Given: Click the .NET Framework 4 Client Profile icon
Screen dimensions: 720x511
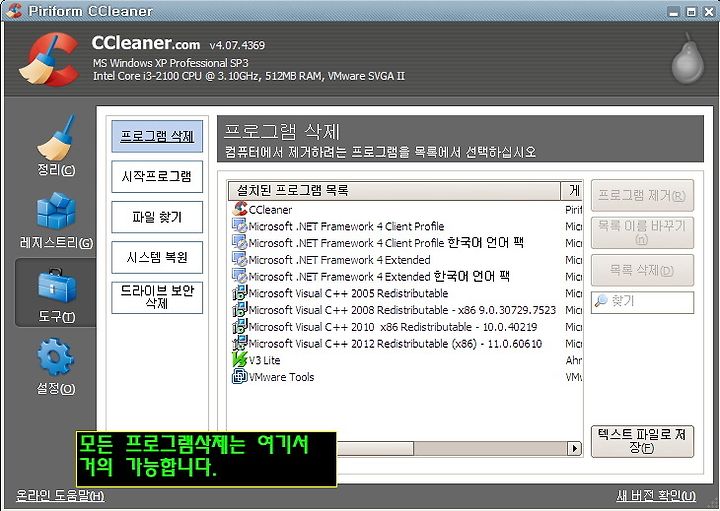Looking at the screenshot, I should [x=240, y=226].
